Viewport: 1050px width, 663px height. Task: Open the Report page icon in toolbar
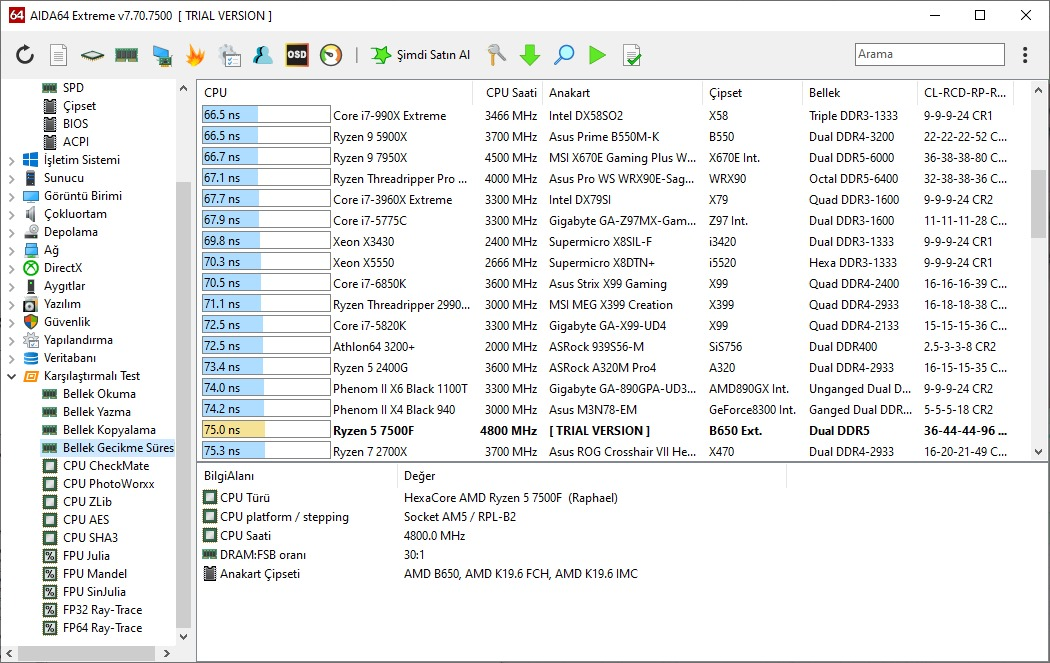[x=59, y=55]
